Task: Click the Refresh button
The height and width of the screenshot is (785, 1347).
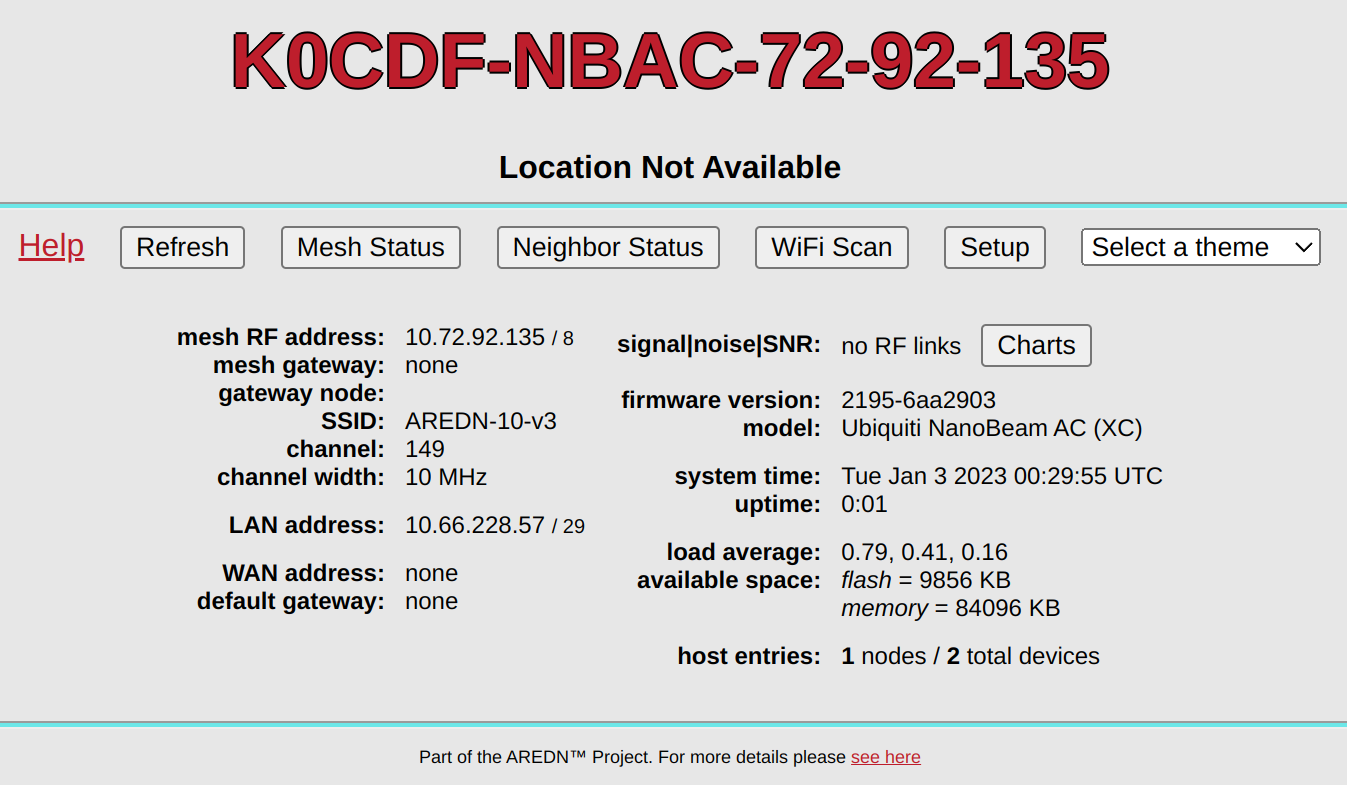Action: pyautogui.click(x=182, y=247)
